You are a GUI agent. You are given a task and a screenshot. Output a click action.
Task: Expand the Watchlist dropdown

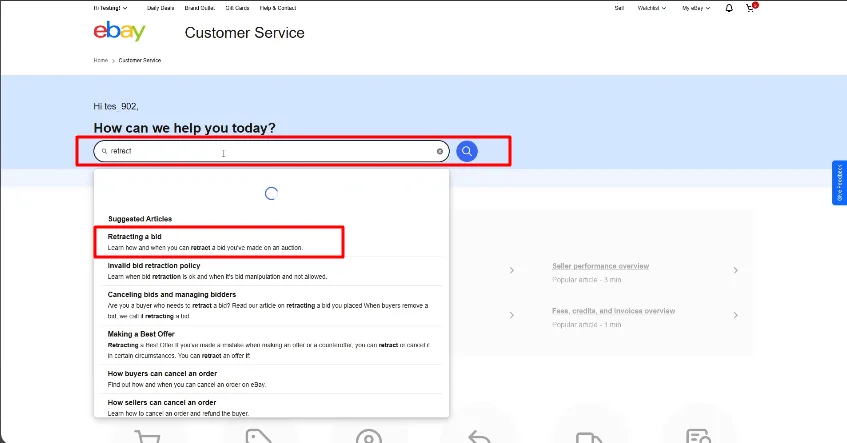coord(651,8)
